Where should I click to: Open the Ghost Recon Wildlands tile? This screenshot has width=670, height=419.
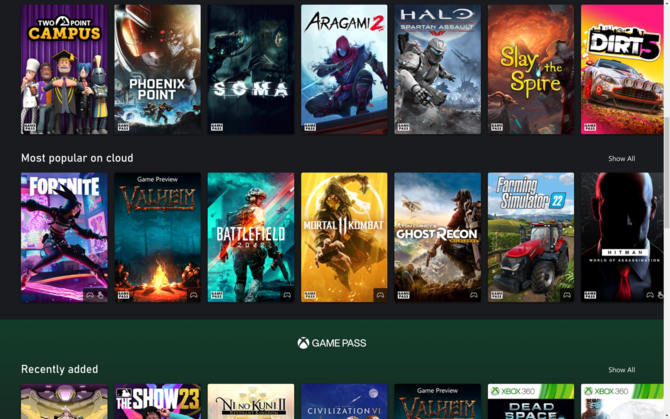point(438,237)
